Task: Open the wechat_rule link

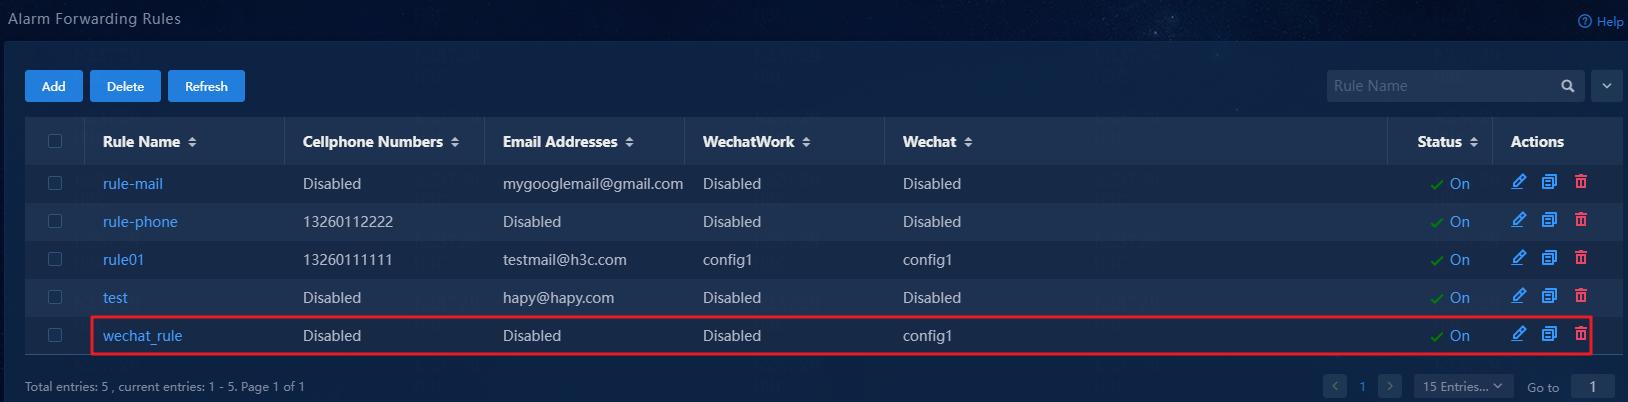Action: click(142, 336)
